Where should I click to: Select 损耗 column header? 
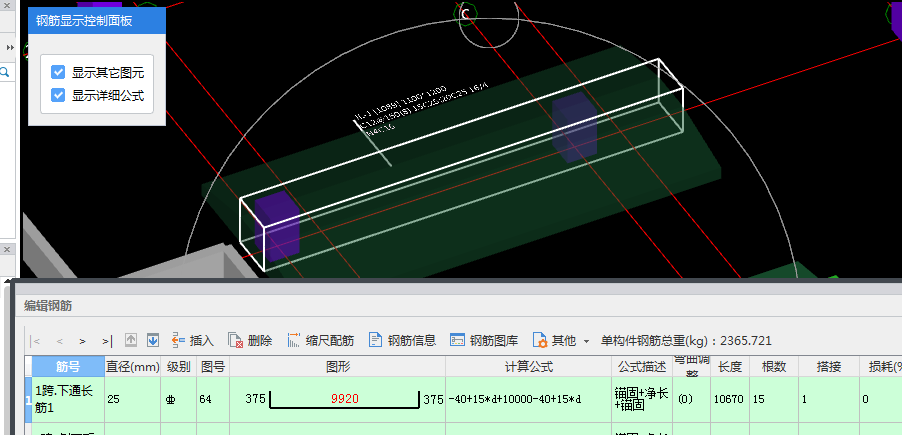click(x=880, y=367)
